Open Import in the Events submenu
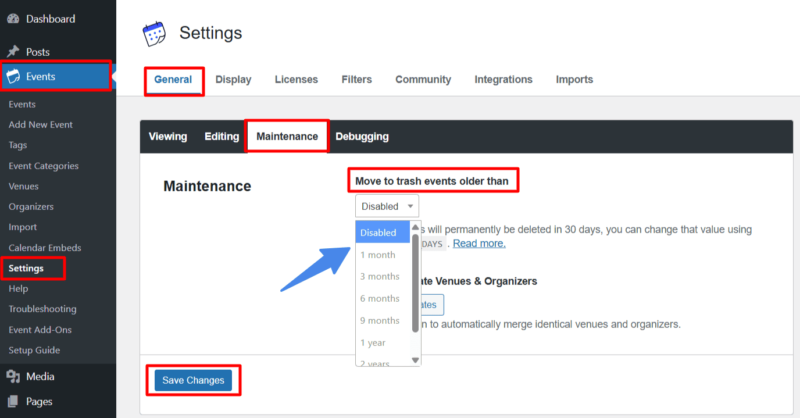The image size is (800, 418). pyautogui.click(x=22, y=227)
